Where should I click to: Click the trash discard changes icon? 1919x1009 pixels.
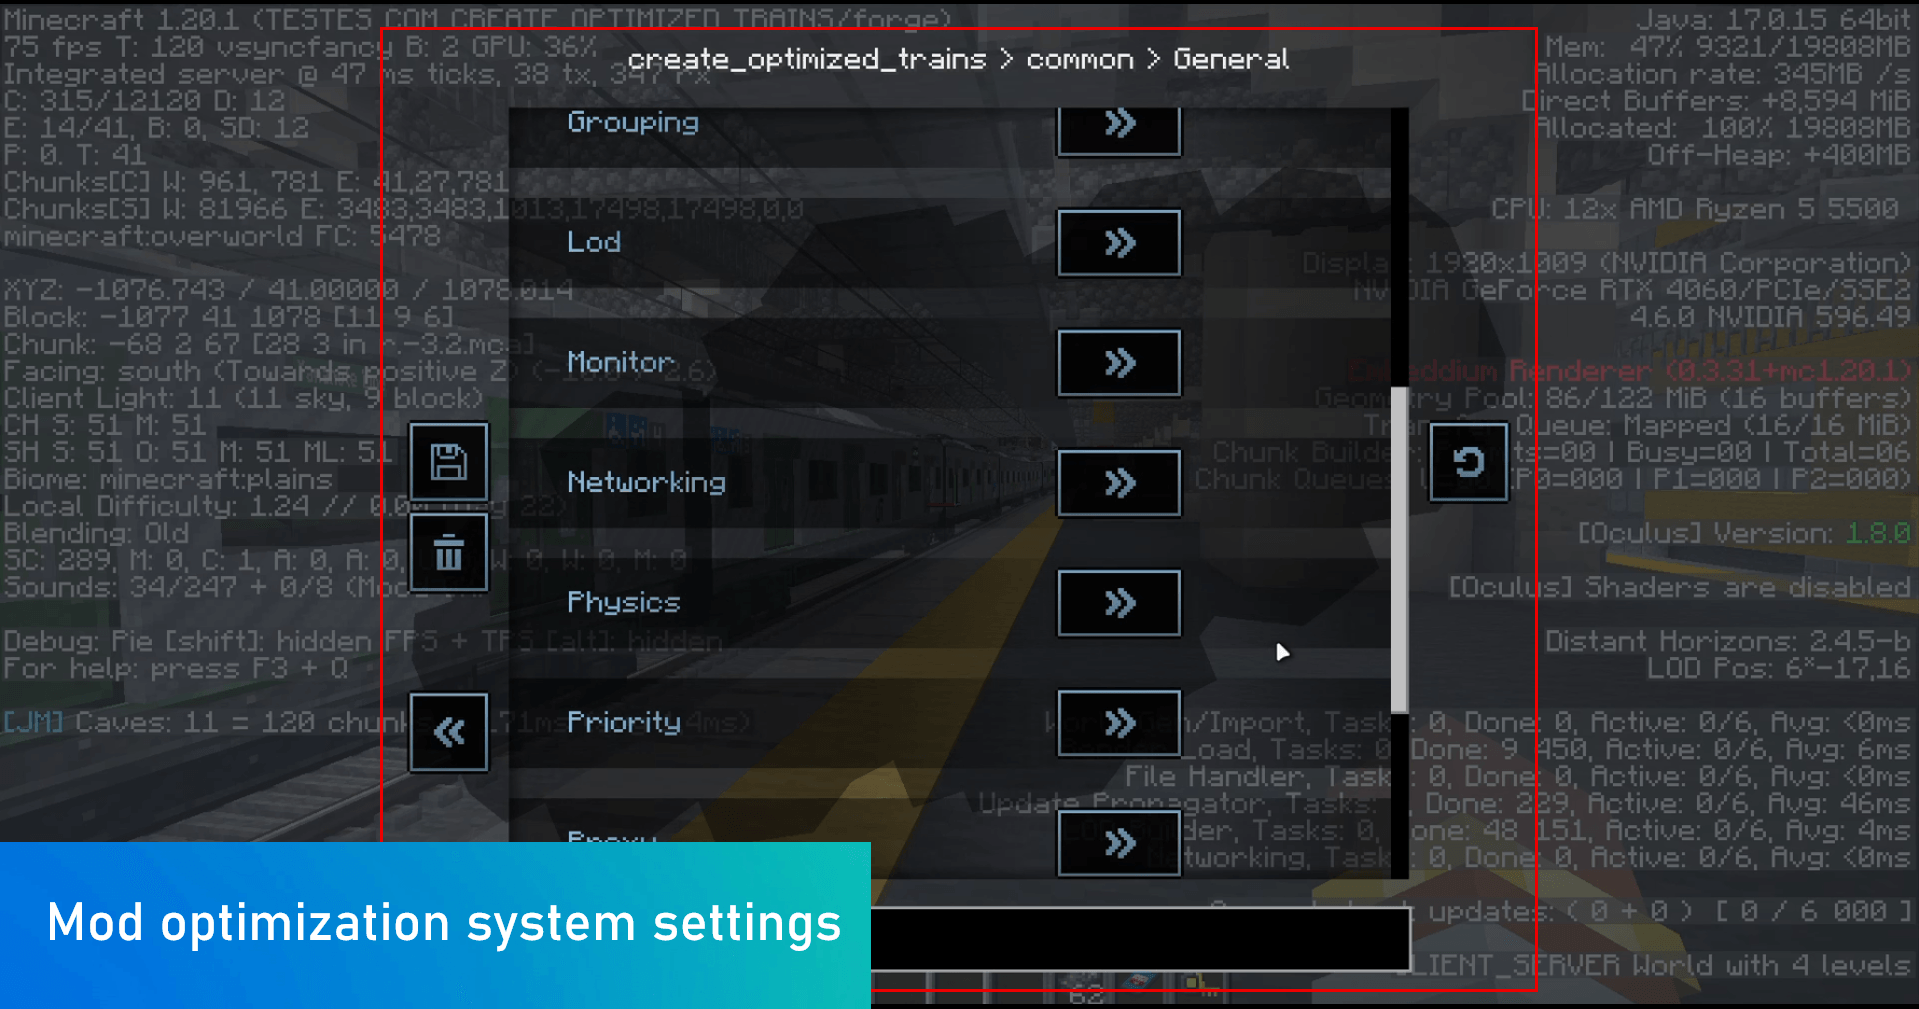pyautogui.click(x=449, y=553)
